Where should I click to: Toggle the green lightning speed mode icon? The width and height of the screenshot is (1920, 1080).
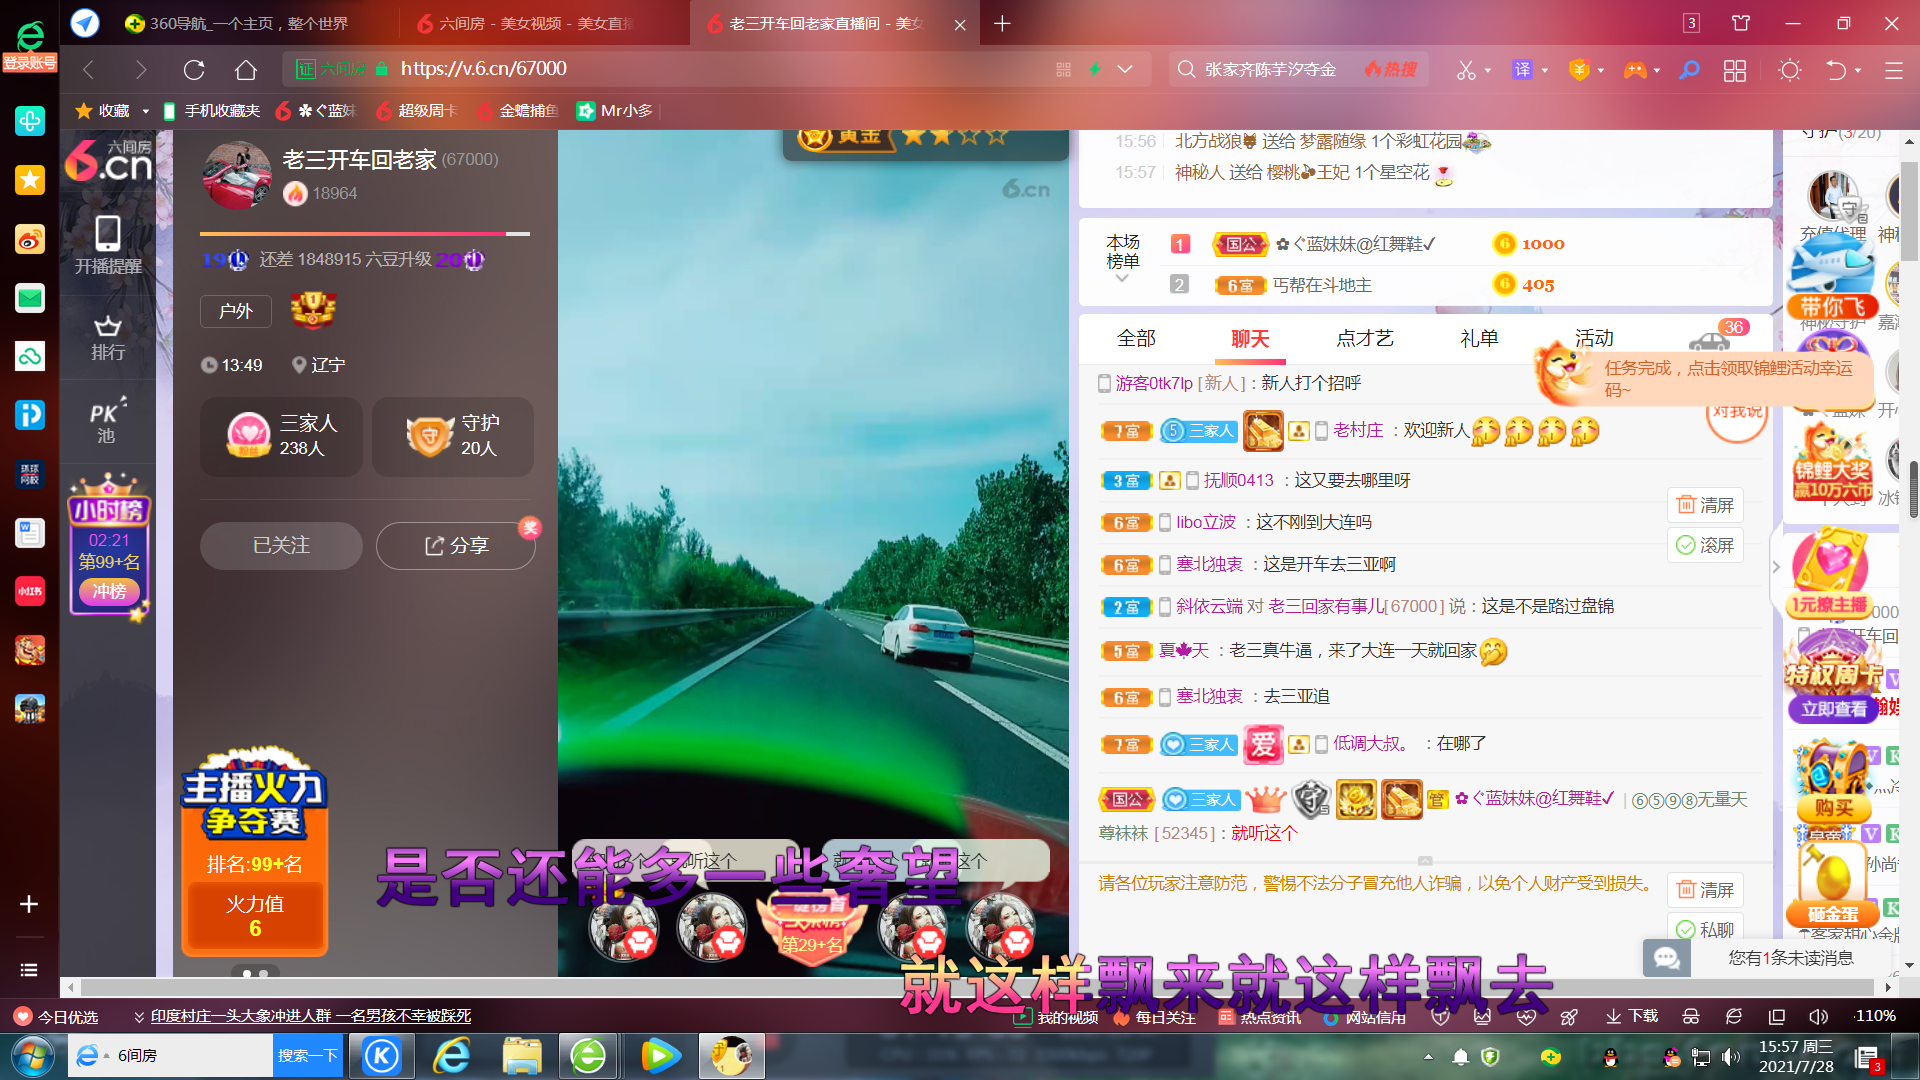(x=1095, y=69)
